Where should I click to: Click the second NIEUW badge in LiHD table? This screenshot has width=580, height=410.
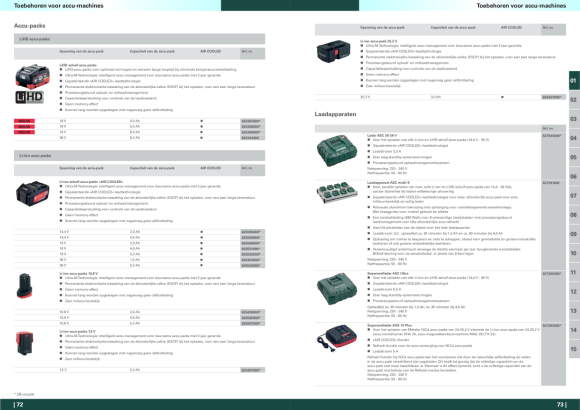point(24,127)
